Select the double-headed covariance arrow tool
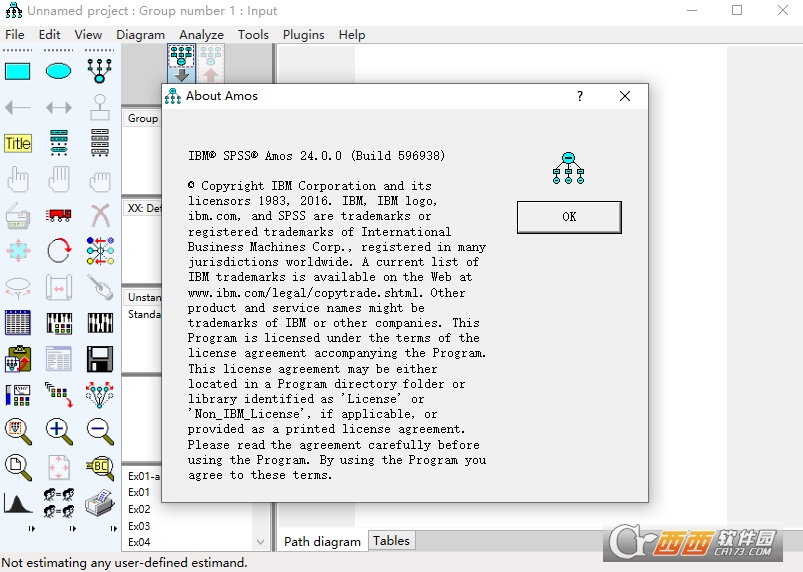Viewport: 803px width, 572px height. 58,108
